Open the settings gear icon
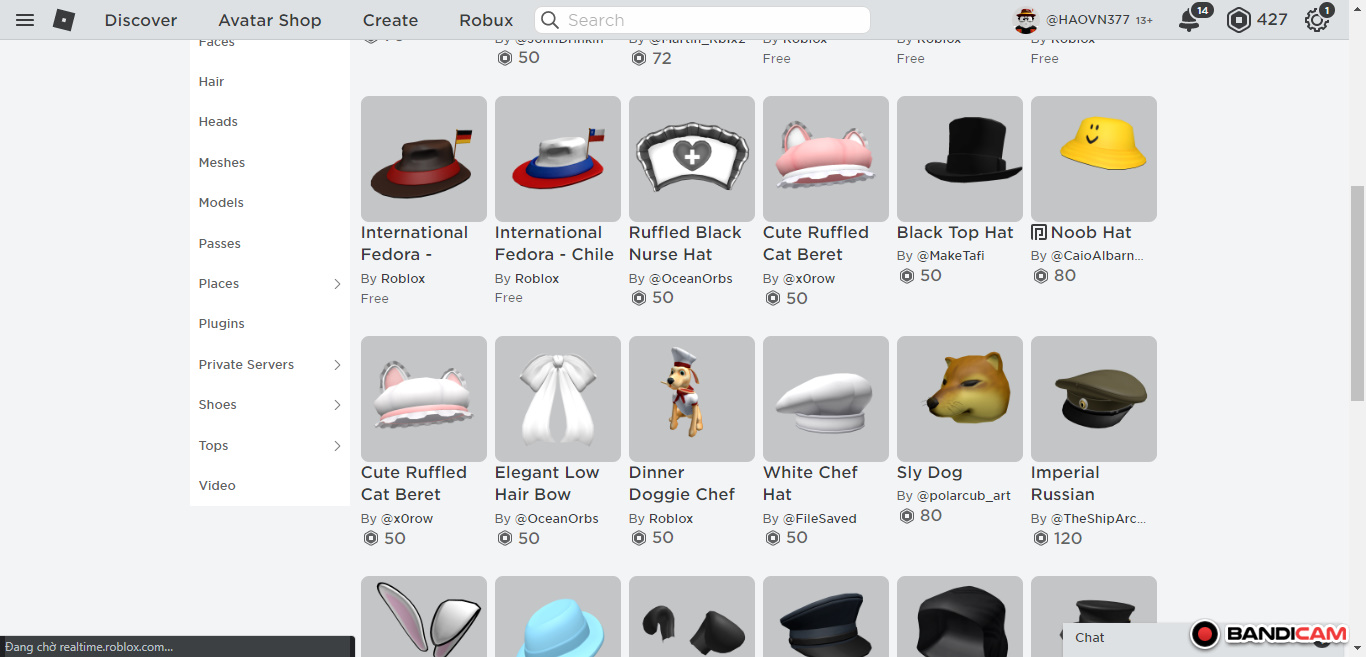The width and height of the screenshot is (1366, 657). pyautogui.click(x=1317, y=20)
